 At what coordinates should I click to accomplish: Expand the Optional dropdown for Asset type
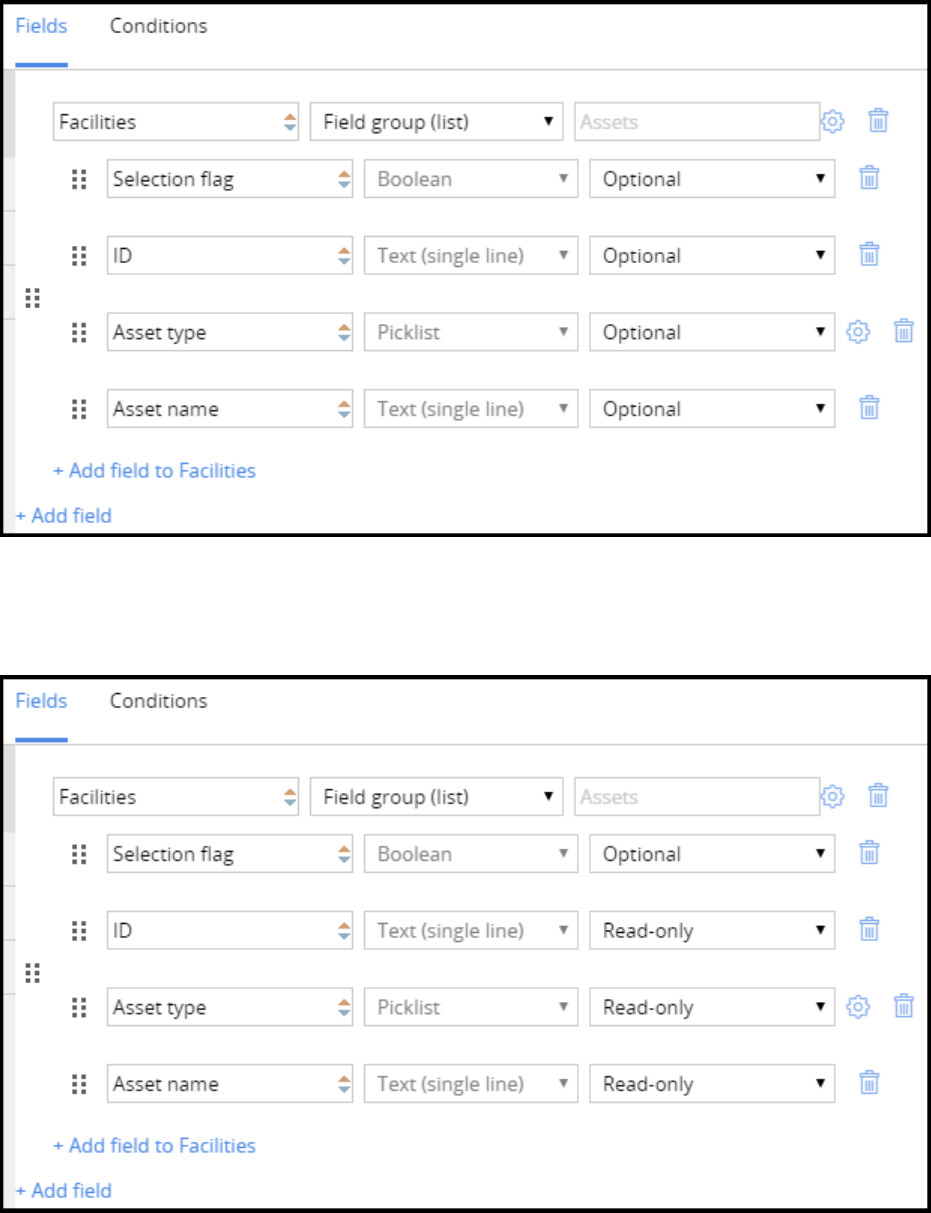pyautogui.click(x=712, y=332)
